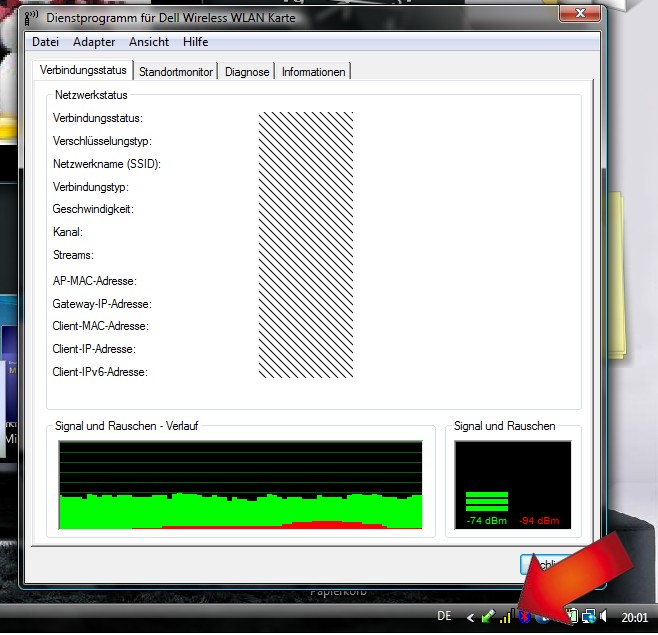Click the -74 dBm signal value
Viewport: 658px width, 635px height.
tap(487, 521)
